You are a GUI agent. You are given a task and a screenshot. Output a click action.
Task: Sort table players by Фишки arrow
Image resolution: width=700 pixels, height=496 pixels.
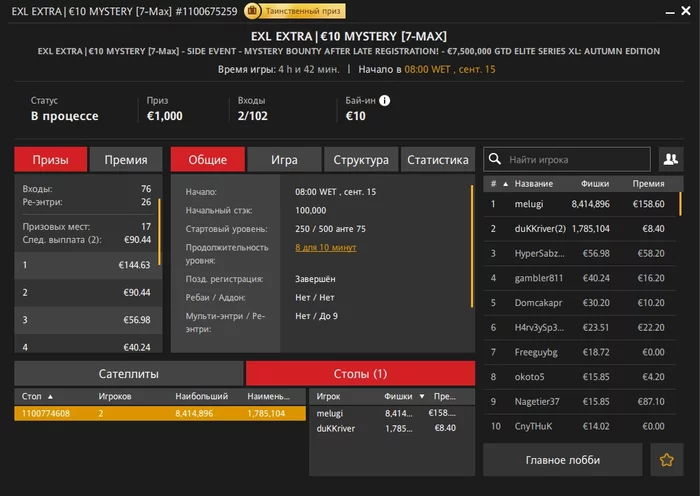click(x=422, y=396)
